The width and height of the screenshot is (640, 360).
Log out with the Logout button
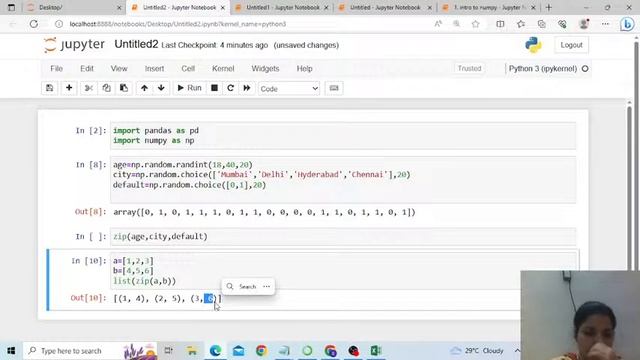point(571,45)
